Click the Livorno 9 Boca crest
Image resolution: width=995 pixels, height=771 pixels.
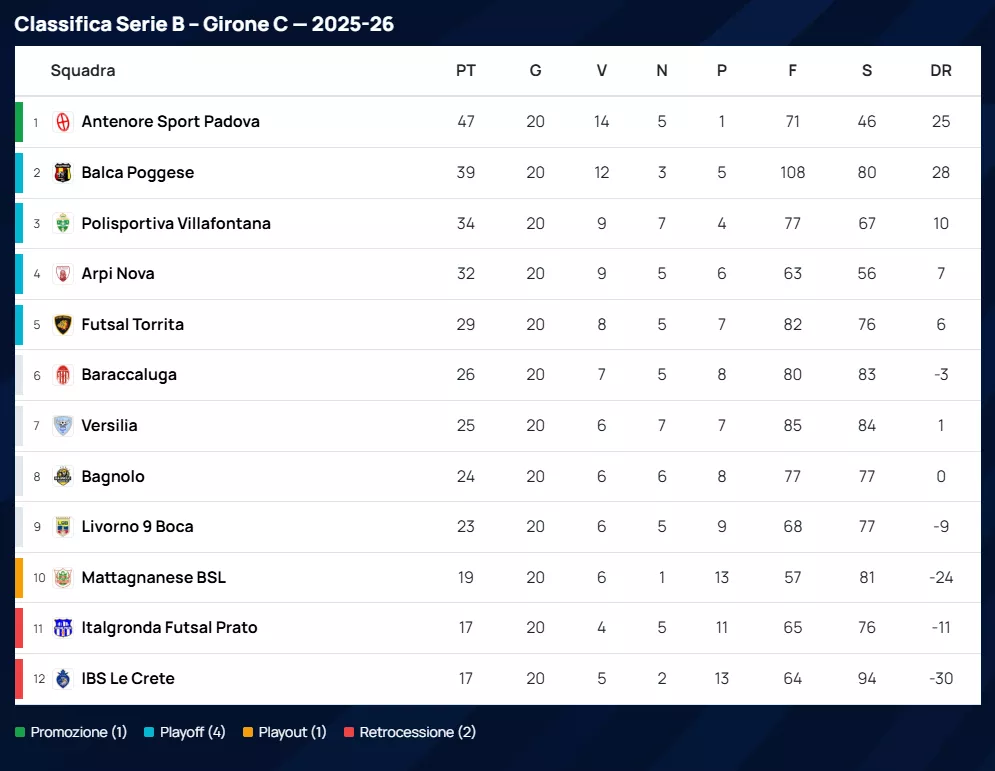coord(63,527)
